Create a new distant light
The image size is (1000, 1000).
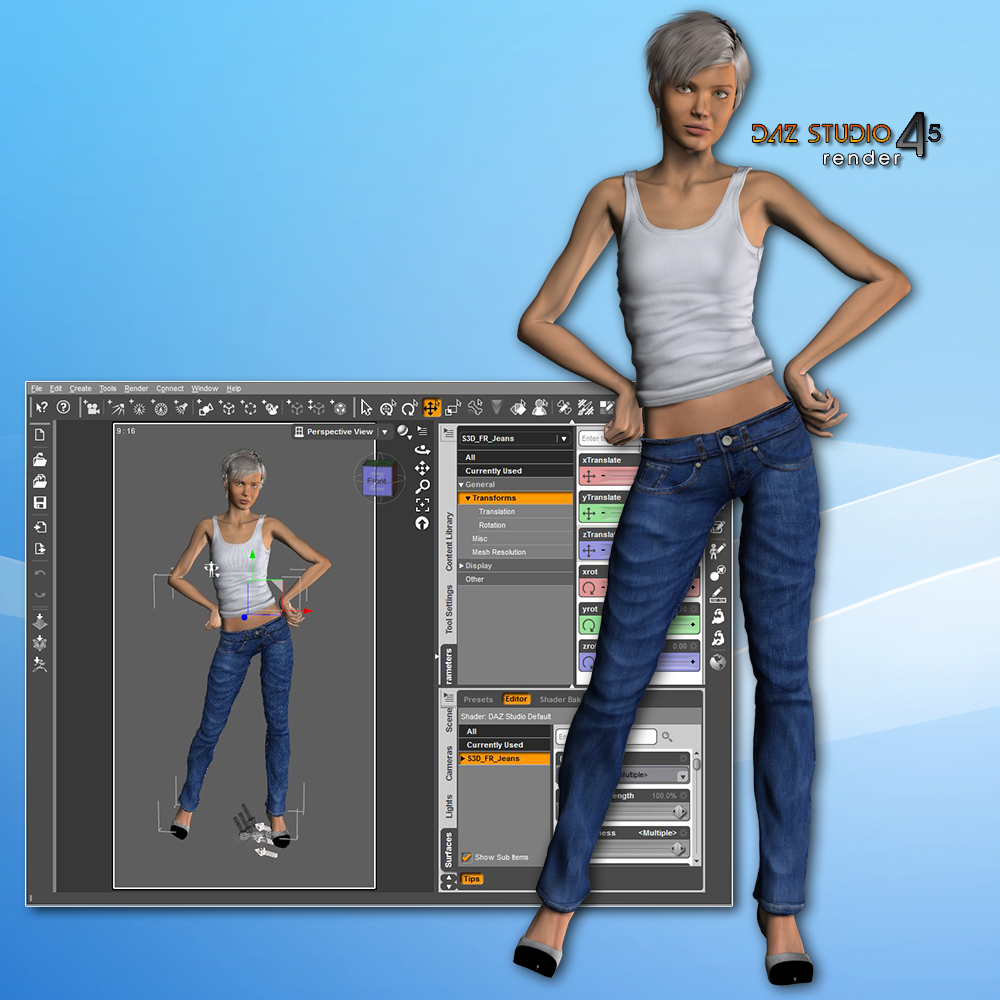(115, 408)
